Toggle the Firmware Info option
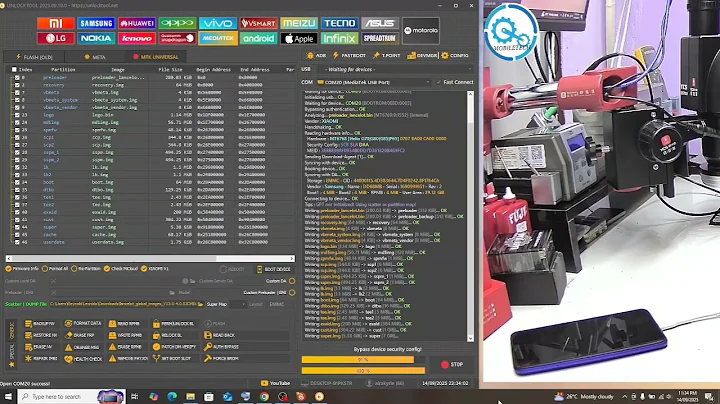This screenshot has width=720, height=404. (x=22, y=269)
